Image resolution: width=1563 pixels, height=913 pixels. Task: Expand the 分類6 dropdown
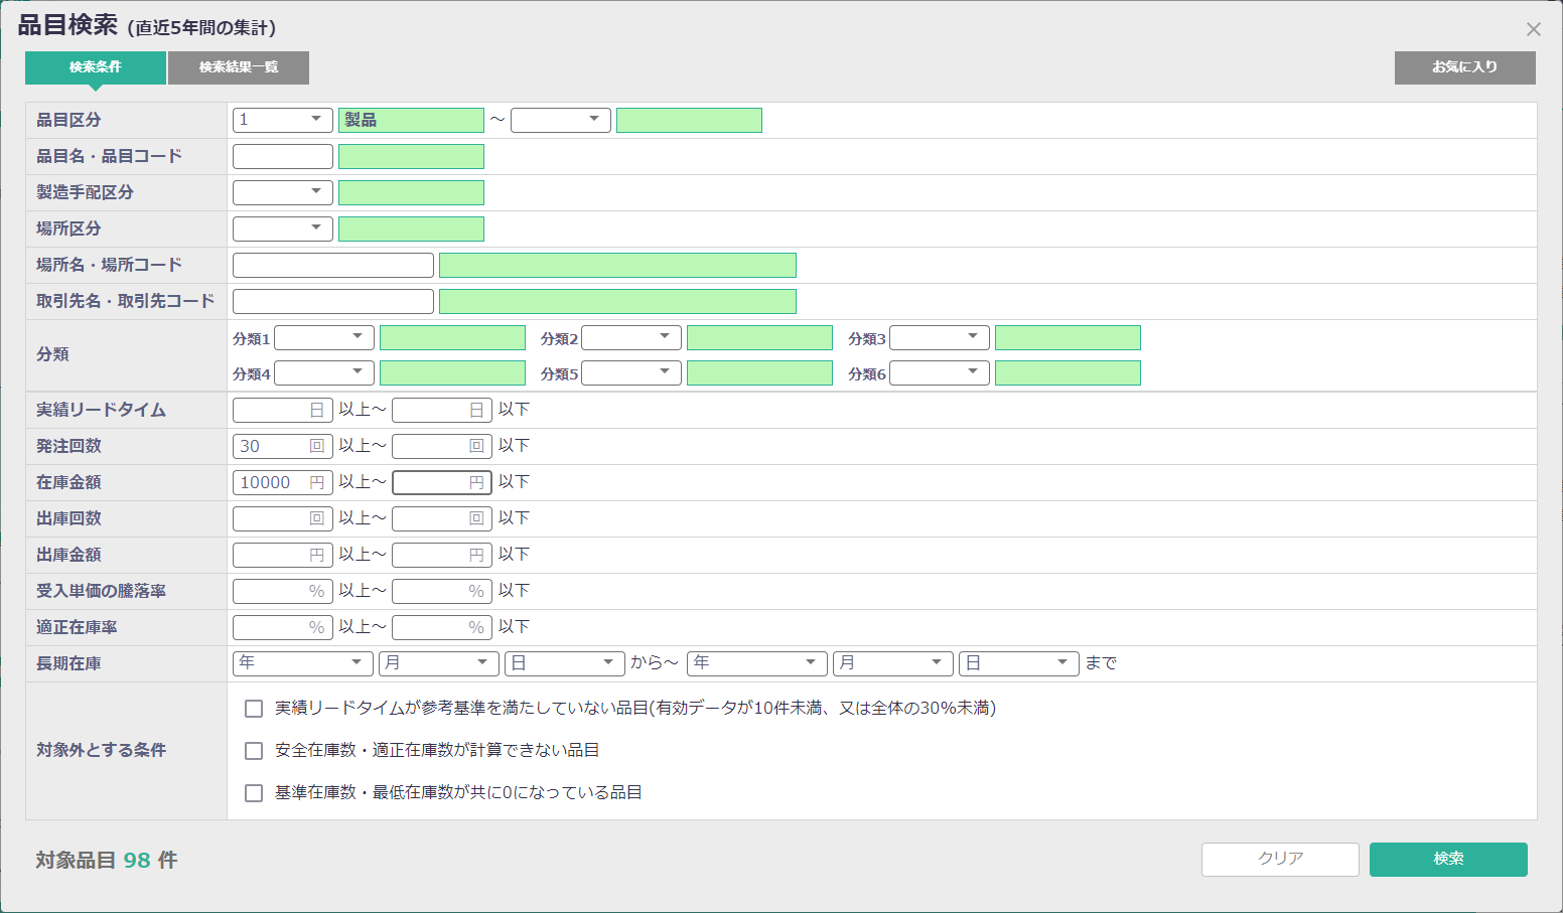[938, 373]
